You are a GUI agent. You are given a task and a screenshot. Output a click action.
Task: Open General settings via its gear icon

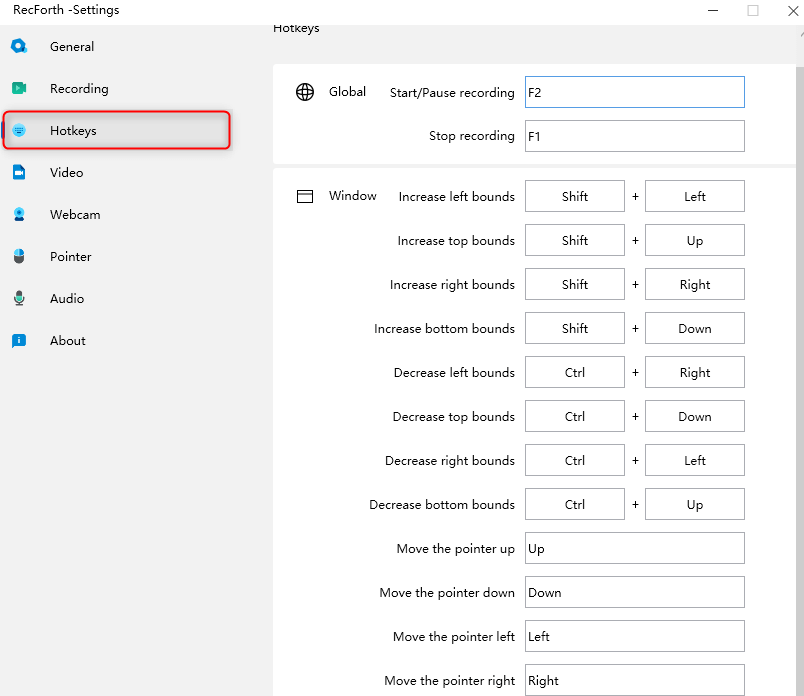pos(19,46)
